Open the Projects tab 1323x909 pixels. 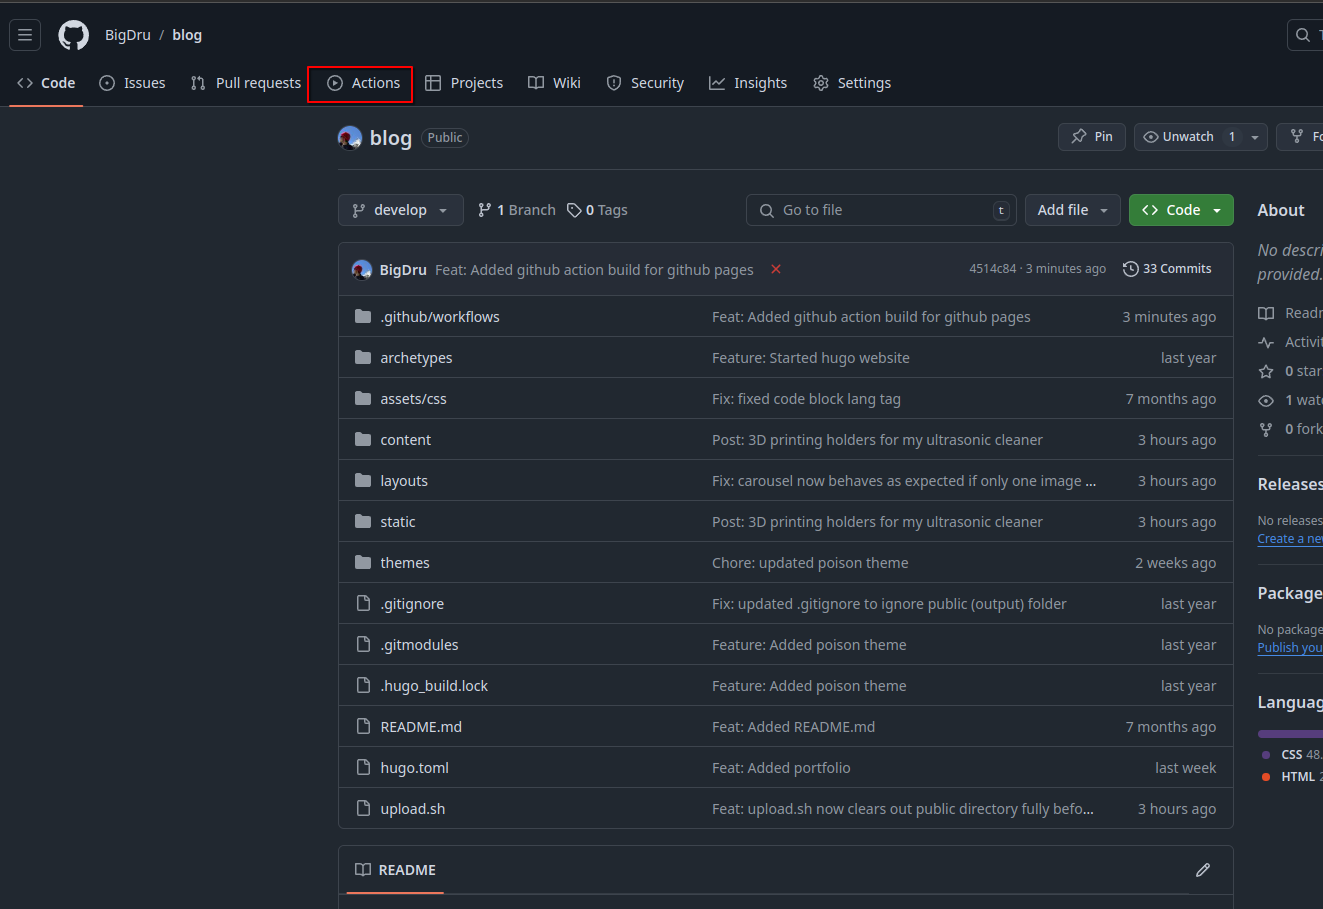pos(464,83)
